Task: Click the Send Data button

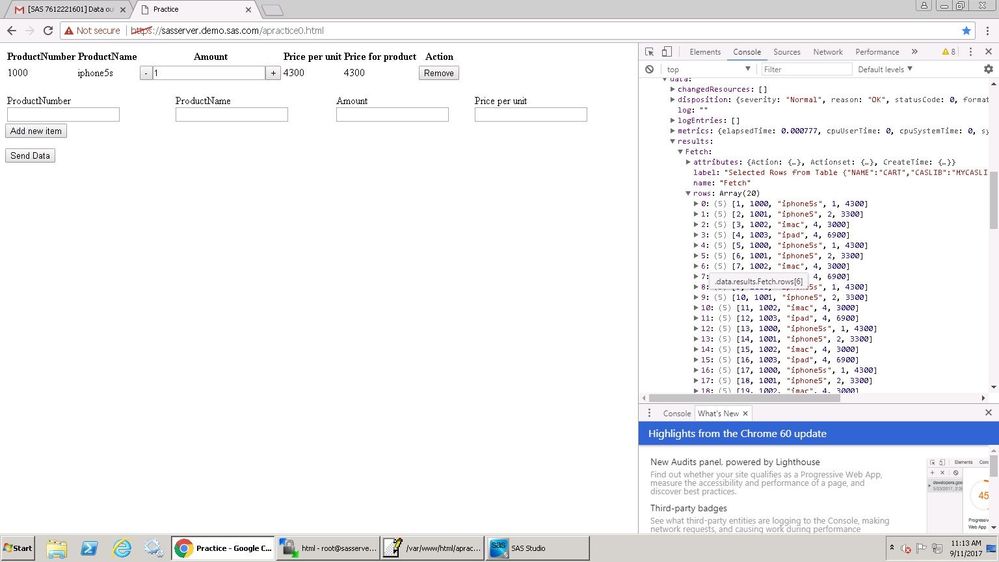Action: click(30, 155)
